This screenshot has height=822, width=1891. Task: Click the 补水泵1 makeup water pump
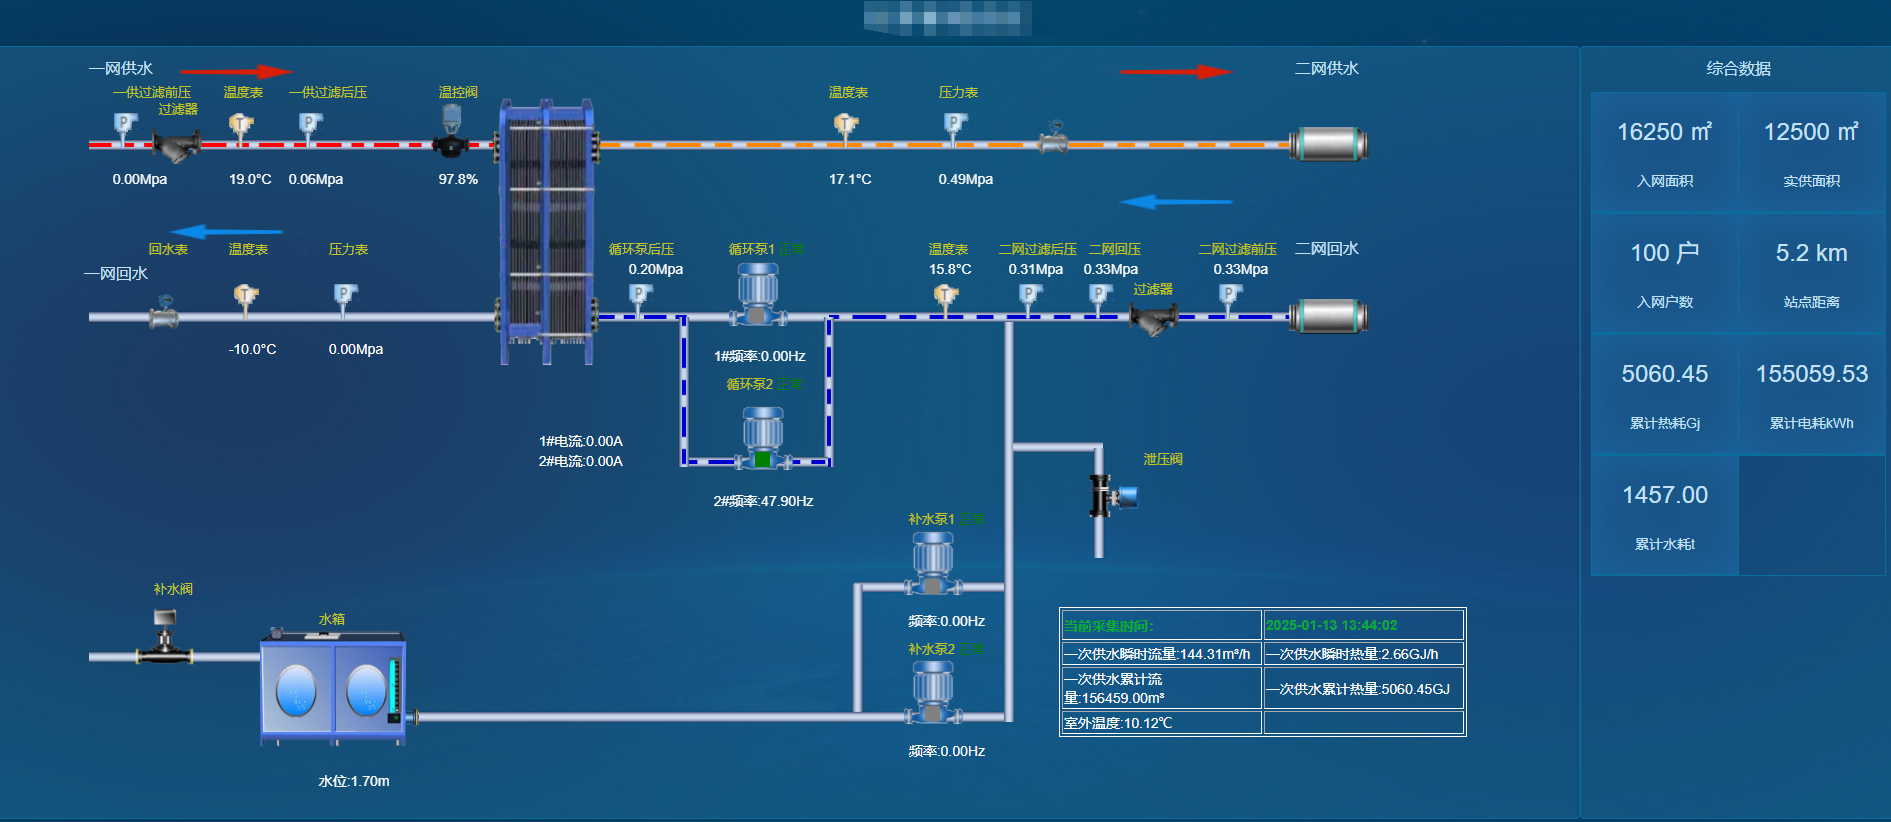[x=932, y=563]
